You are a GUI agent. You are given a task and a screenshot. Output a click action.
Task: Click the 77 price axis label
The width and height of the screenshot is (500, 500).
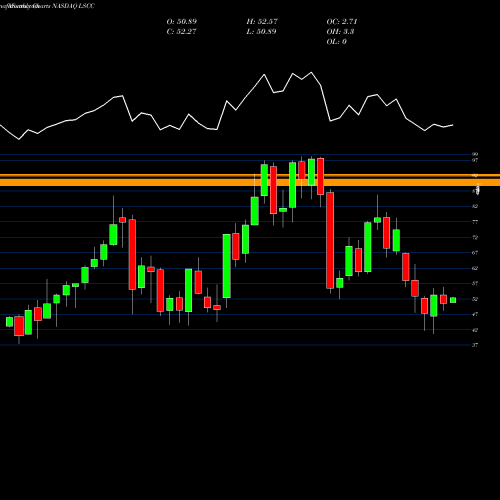[475, 222]
